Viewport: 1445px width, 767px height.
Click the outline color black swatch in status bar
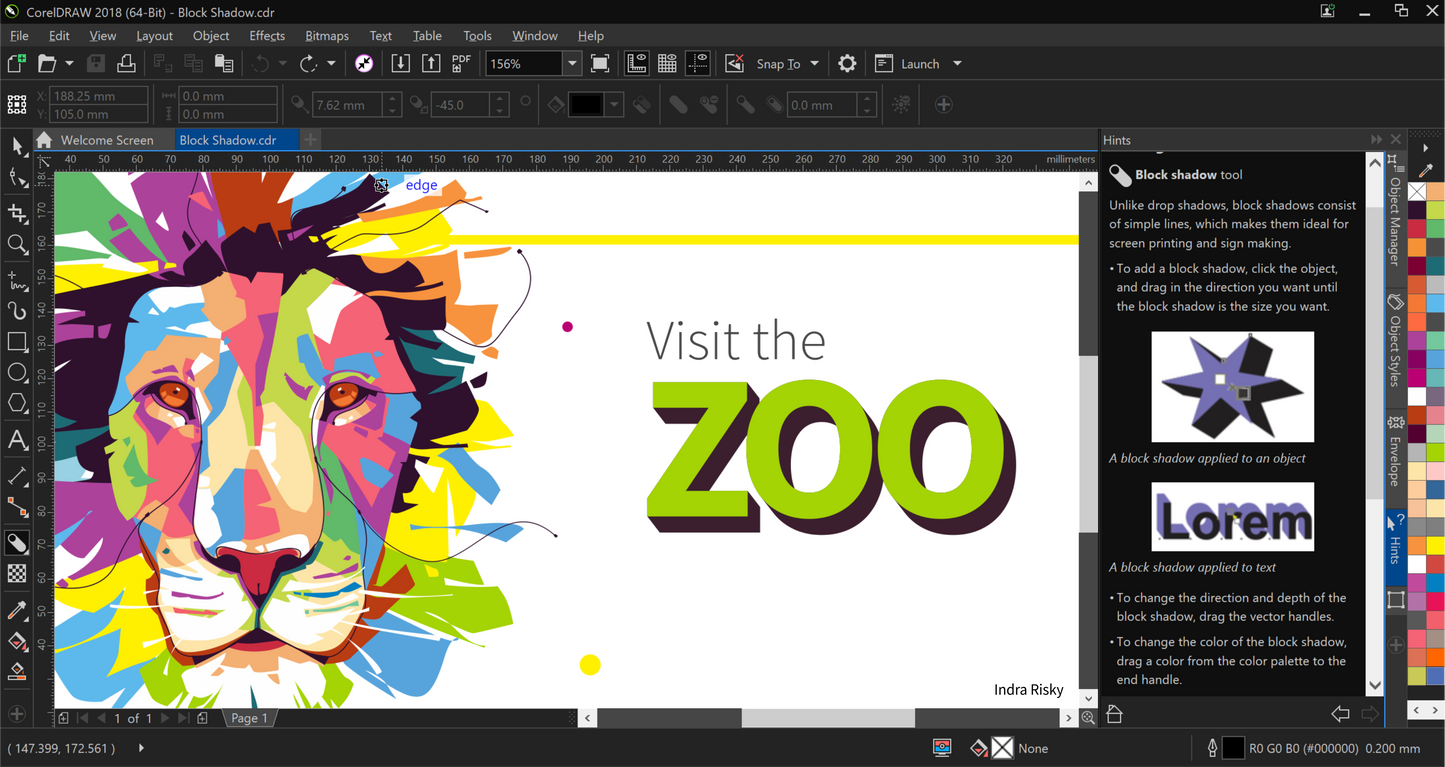[1234, 747]
